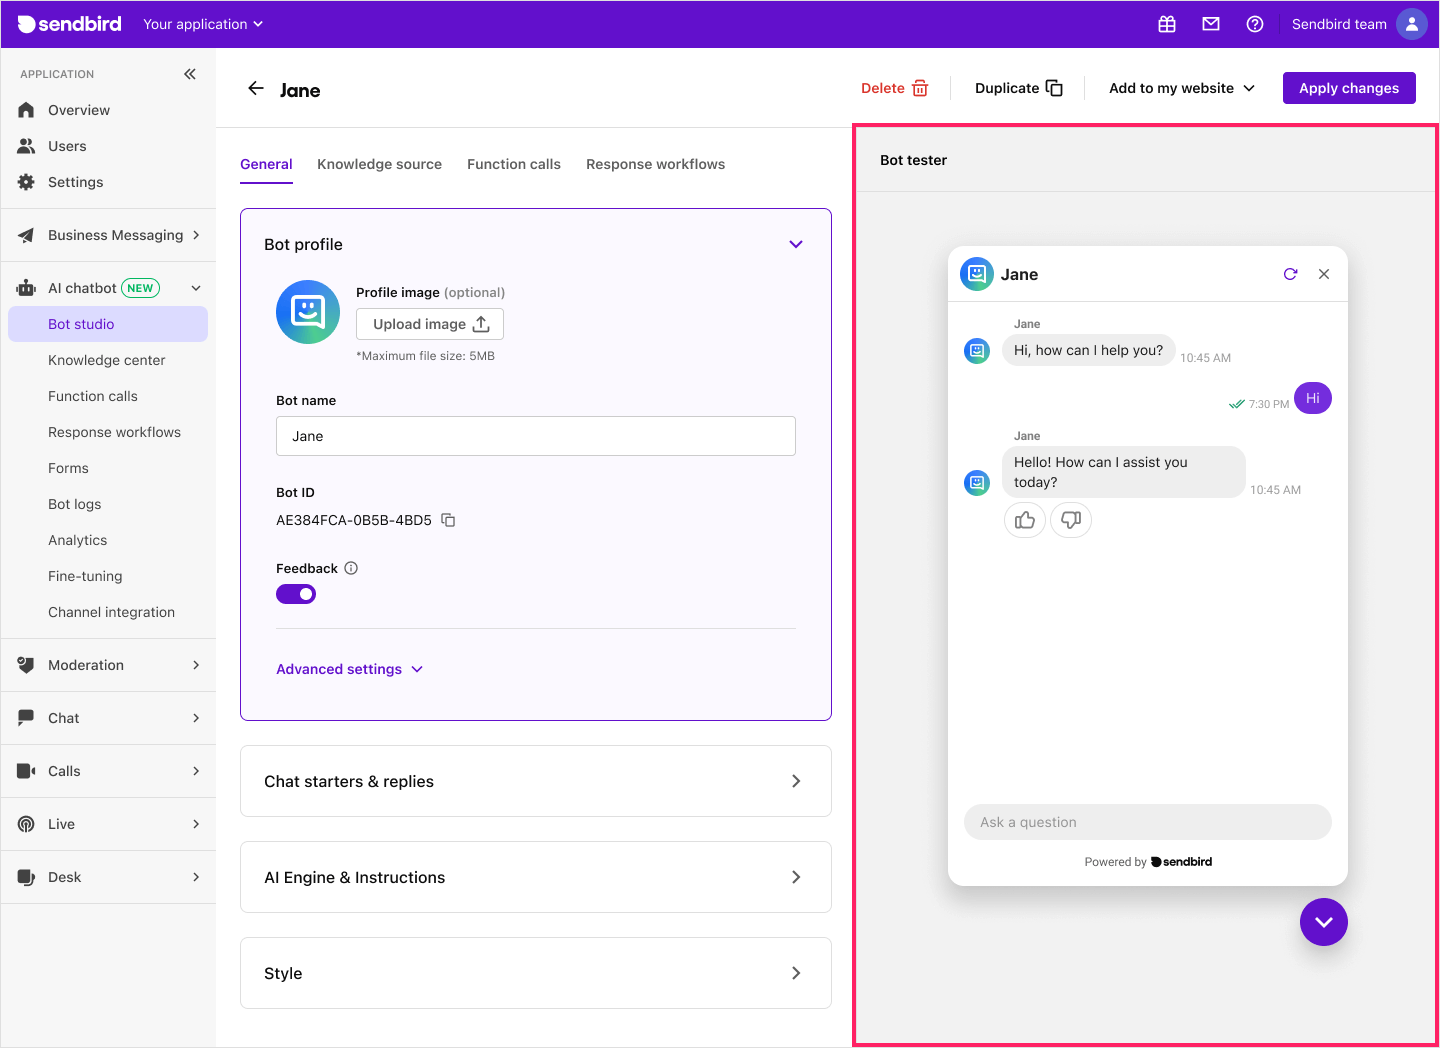Open the gift box icon in header
The width and height of the screenshot is (1440, 1048).
point(1167,24)
